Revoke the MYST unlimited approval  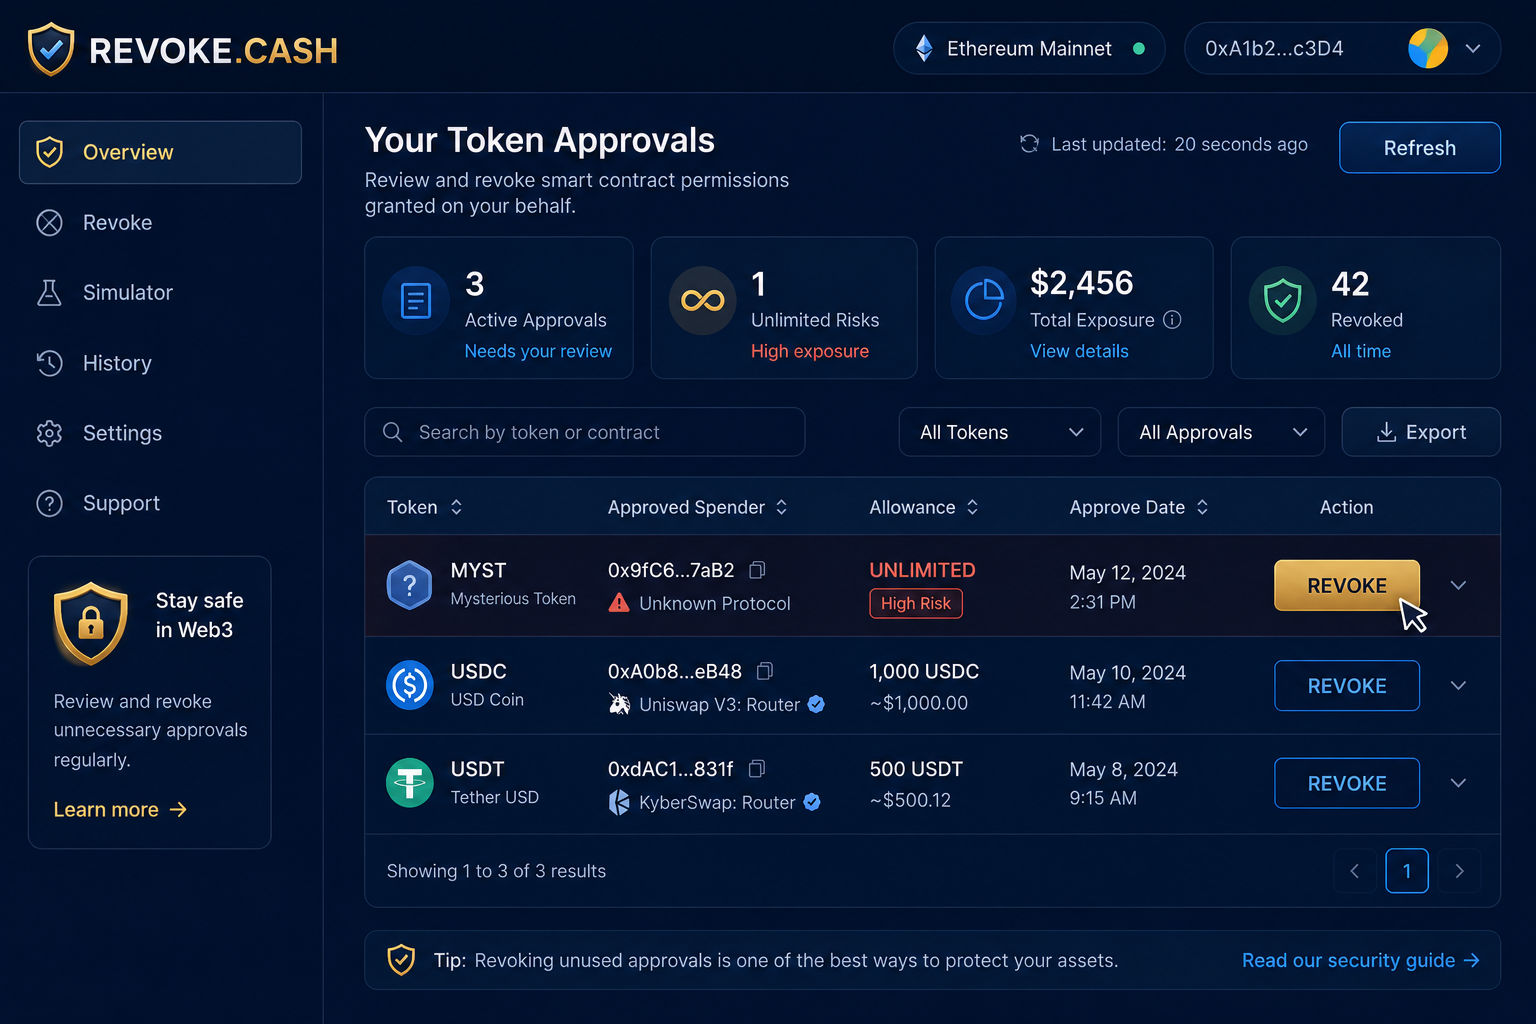(x=1346, y=585)
